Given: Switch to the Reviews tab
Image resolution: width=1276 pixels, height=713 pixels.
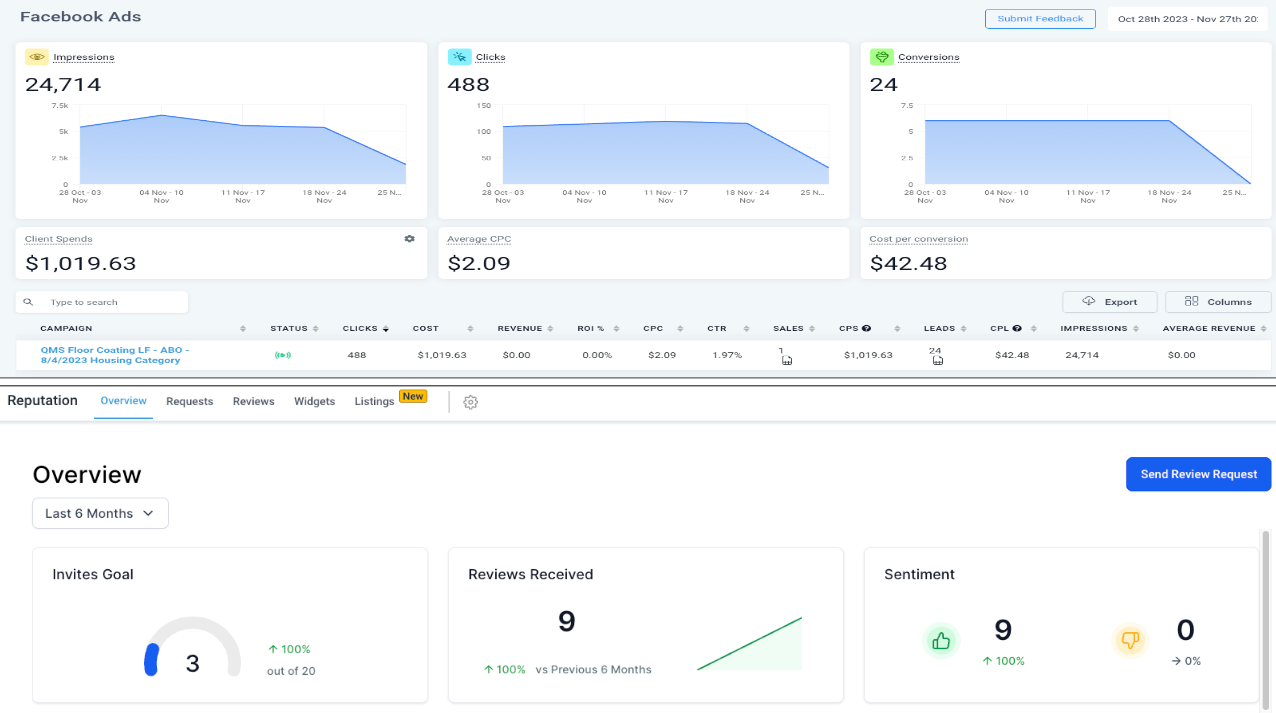Looking at the screenshot, I should coord(253,401).
